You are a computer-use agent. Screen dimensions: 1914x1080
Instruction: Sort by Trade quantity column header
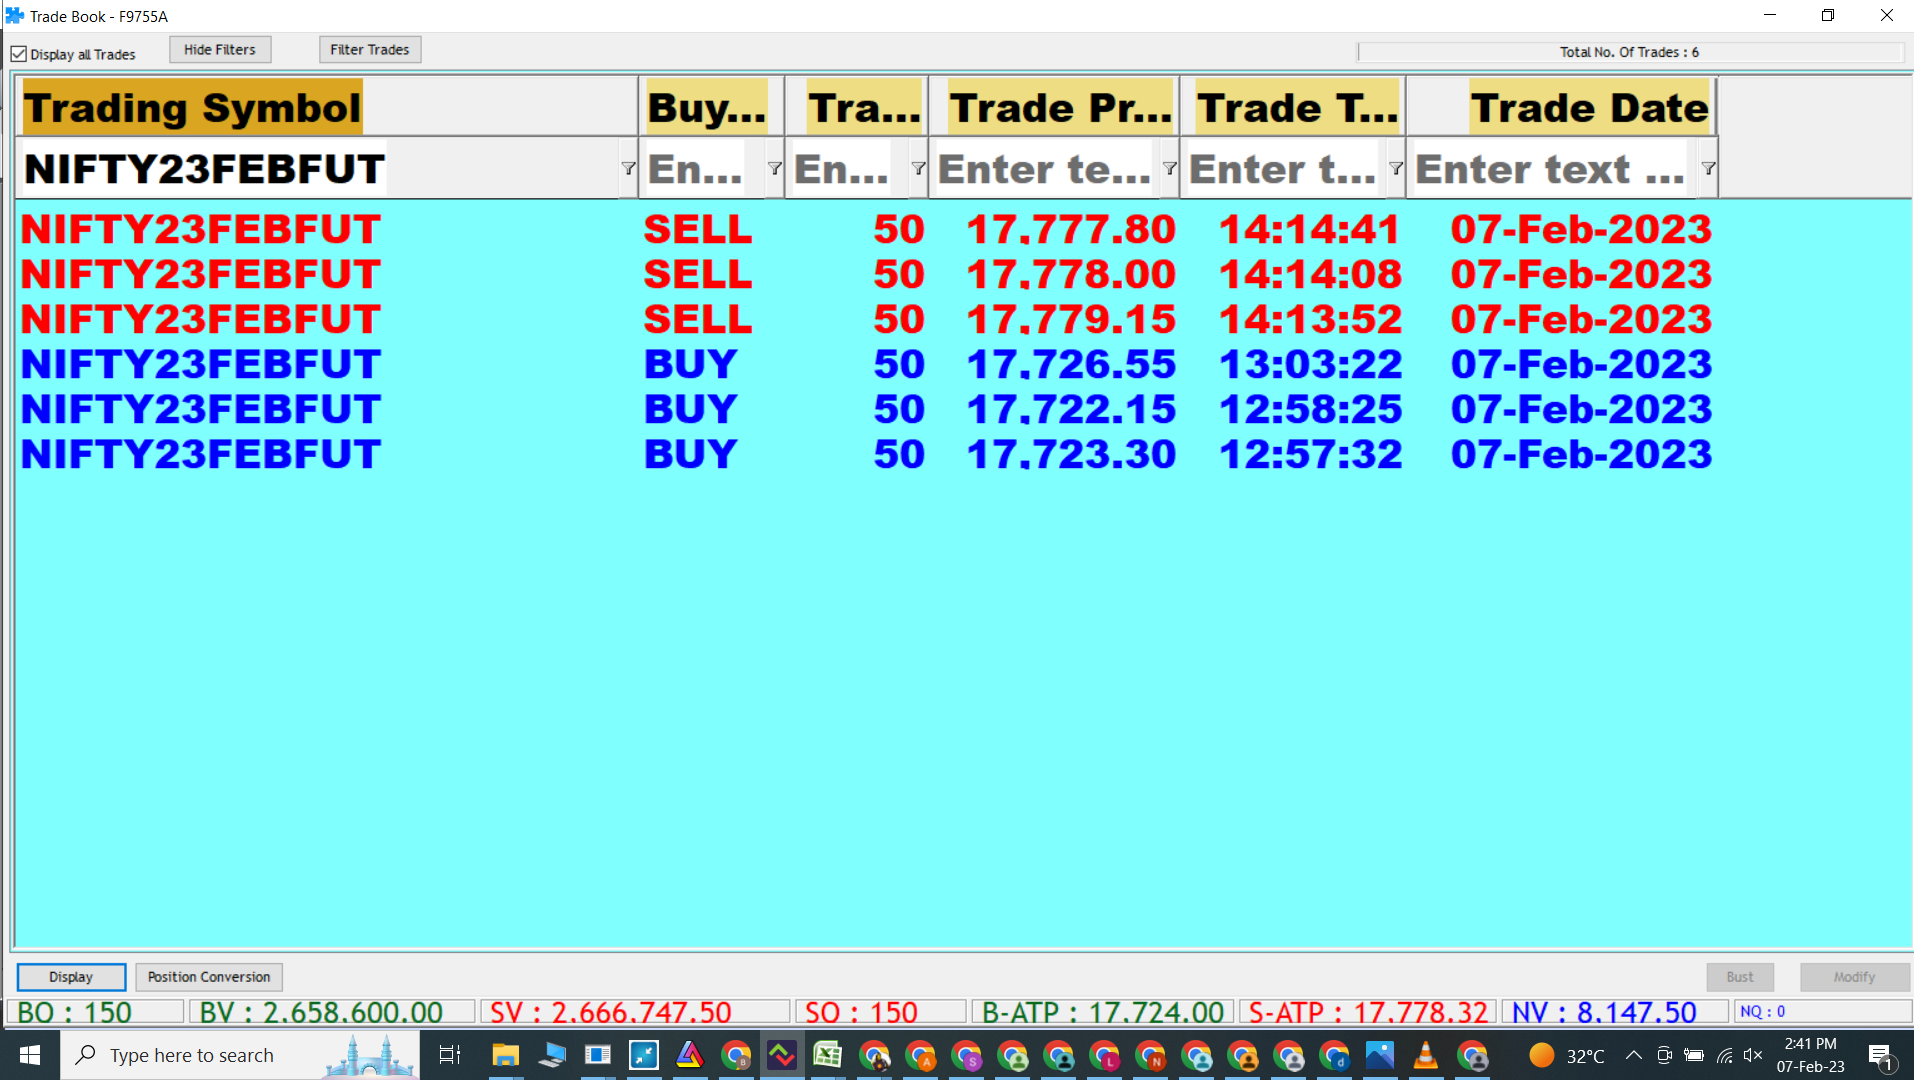[x=857, y=107]
